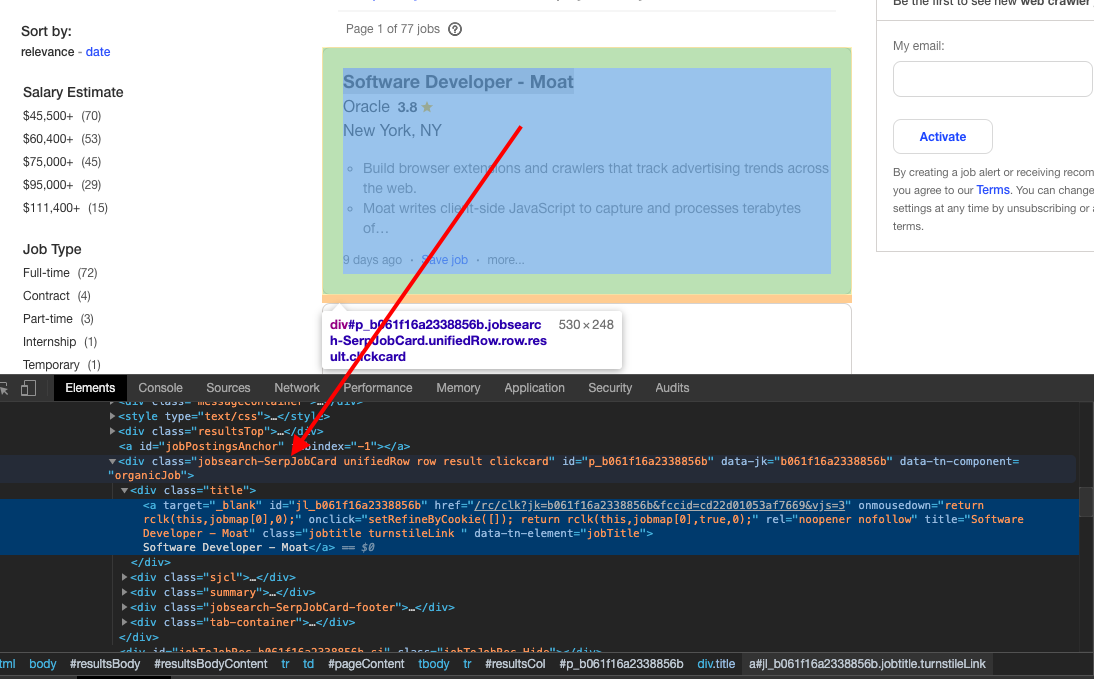The image size is (1094, 679).
Task: Click the My email input field
Action: coord(991,78)
